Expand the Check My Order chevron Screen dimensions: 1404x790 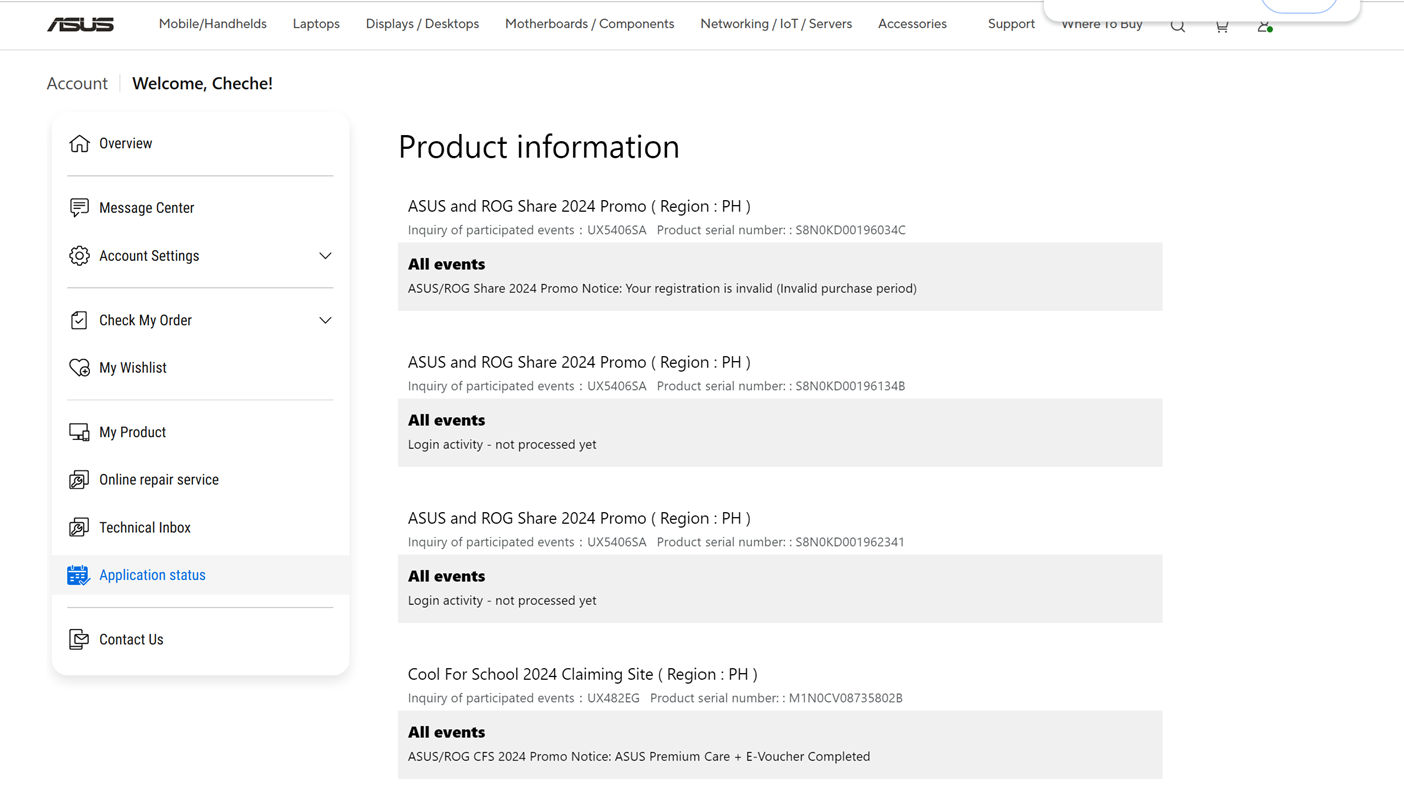[x=325, y=320]
